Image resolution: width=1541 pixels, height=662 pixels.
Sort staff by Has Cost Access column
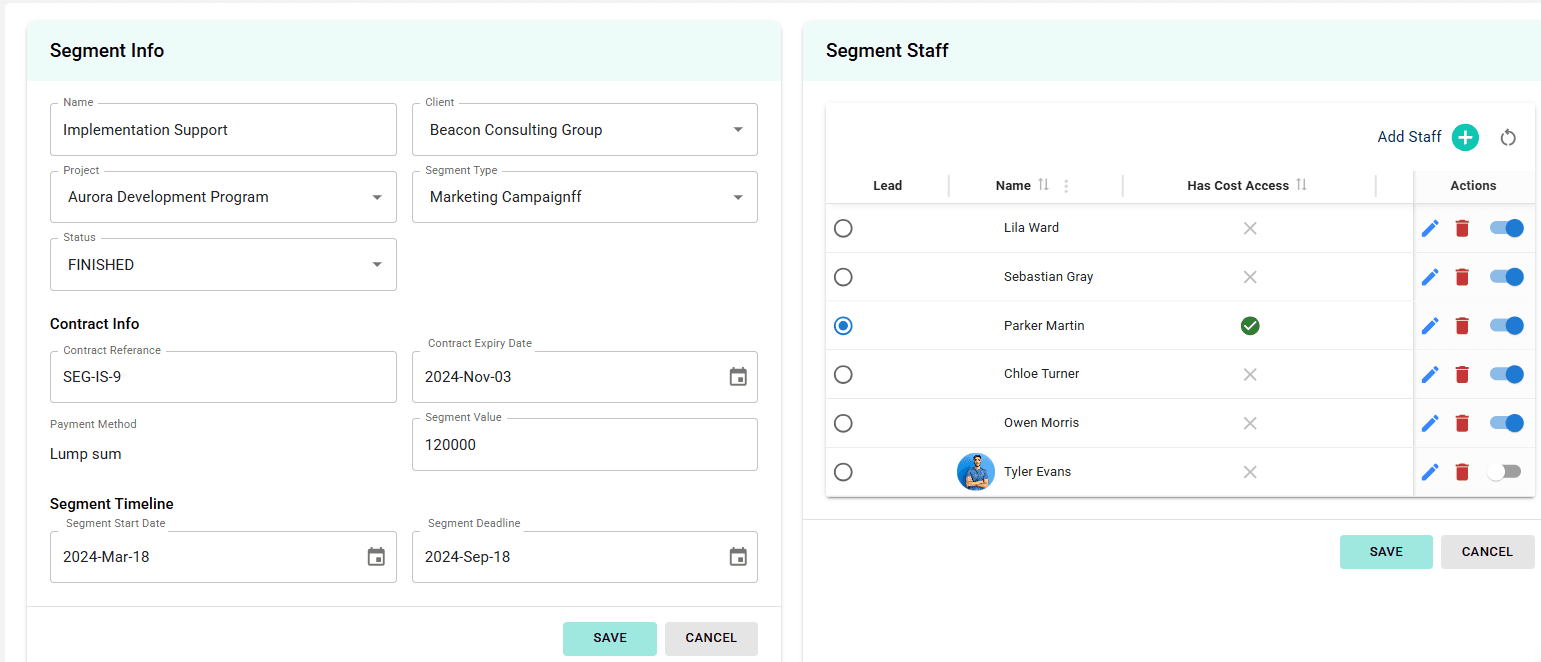[1301, 184]
